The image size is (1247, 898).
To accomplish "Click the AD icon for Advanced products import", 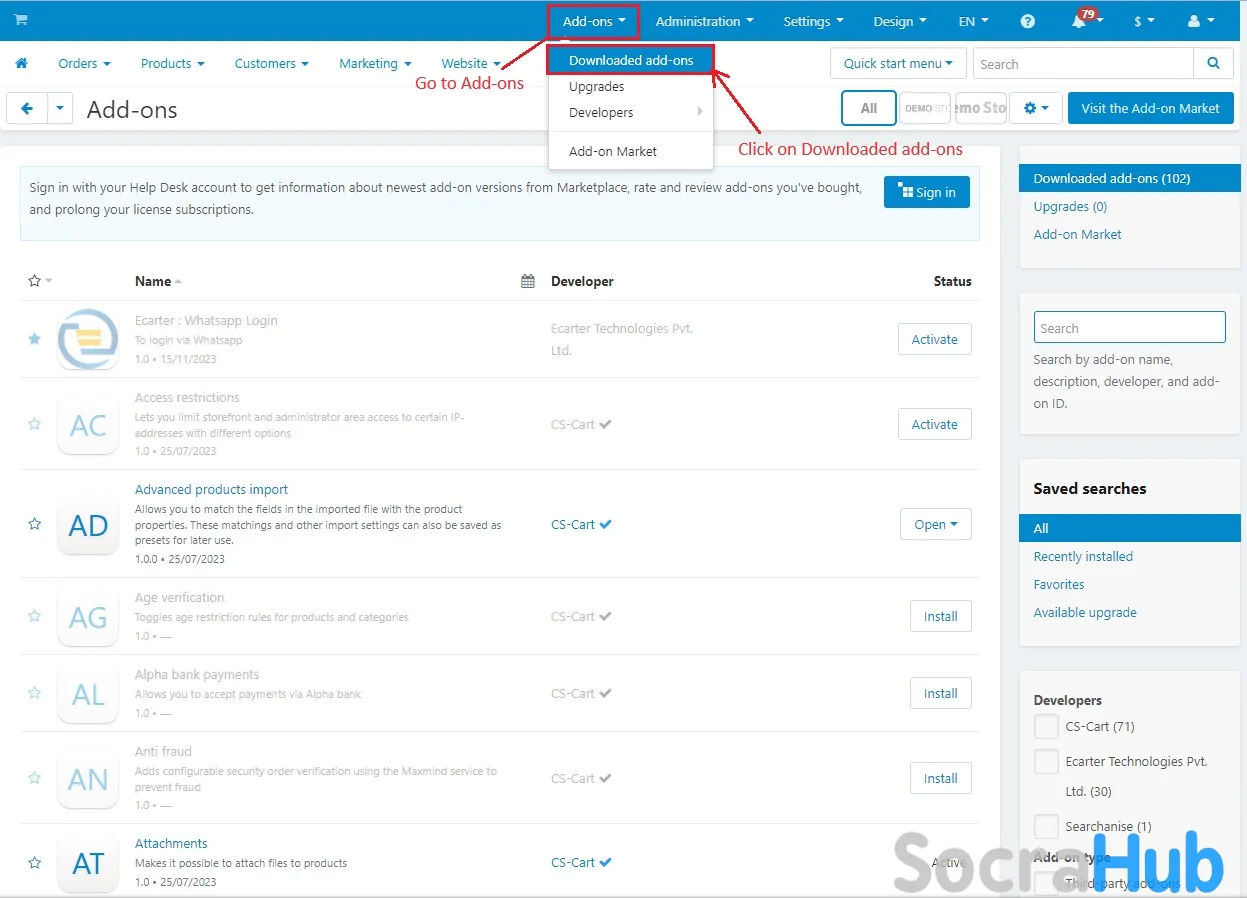I will (x=88, y=525).
